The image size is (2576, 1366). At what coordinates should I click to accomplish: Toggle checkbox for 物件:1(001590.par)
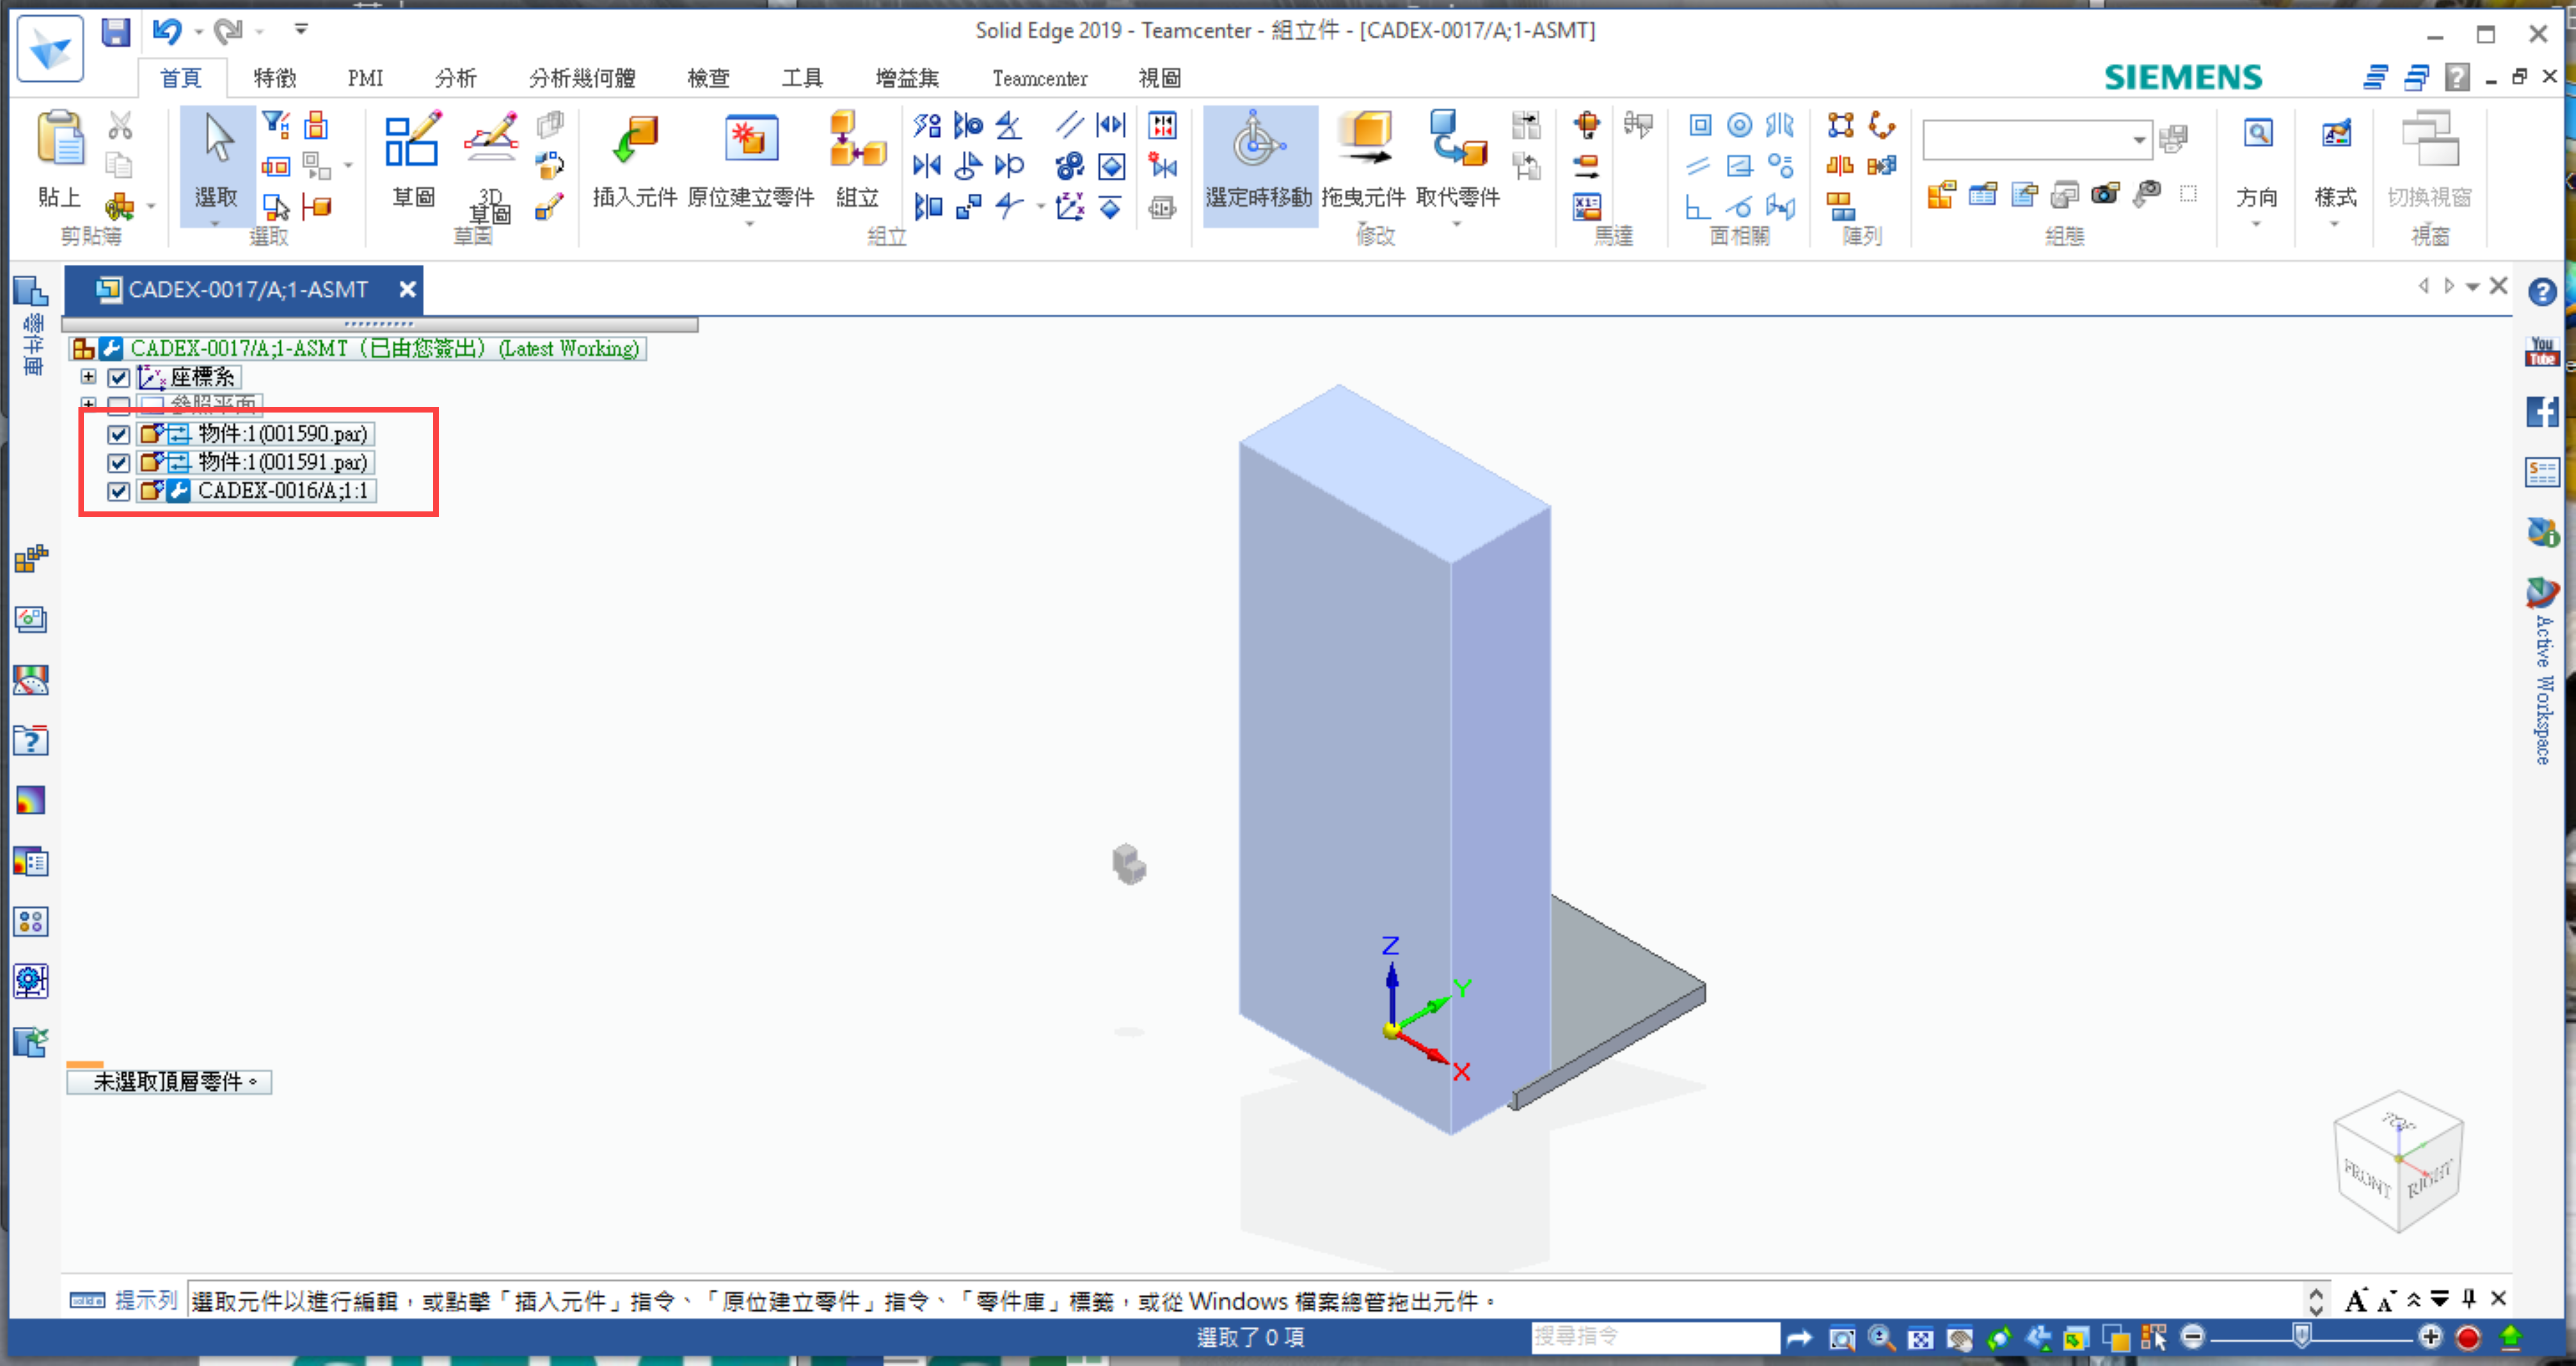click(x=119, y=434)
